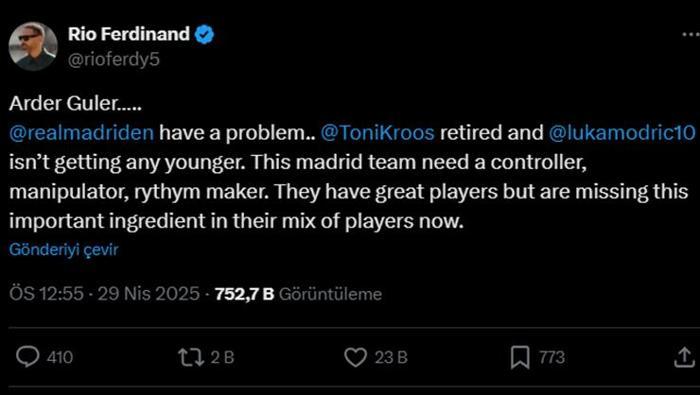This screenshot has width=700, height=395.
Task: Open the three-dot more options menu
Action: click(x=691, y=35)
